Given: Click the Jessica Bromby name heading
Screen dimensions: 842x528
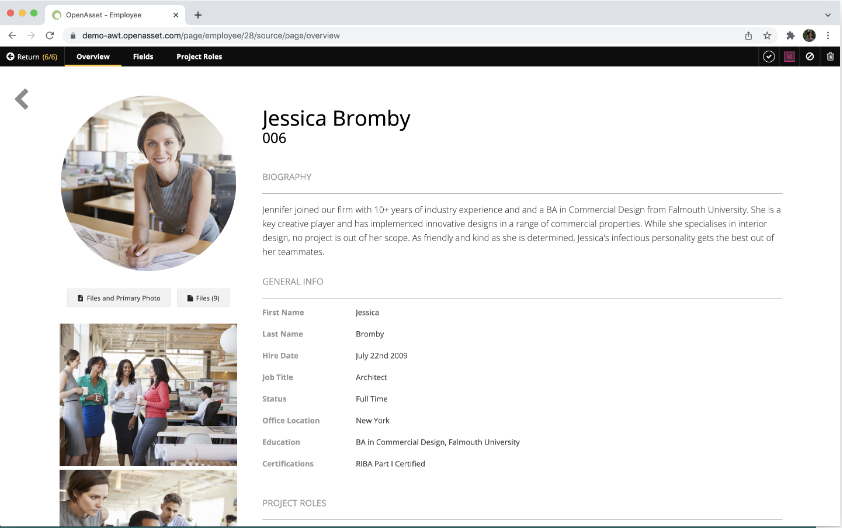Looking at the screenshot, I should [336, 119].
